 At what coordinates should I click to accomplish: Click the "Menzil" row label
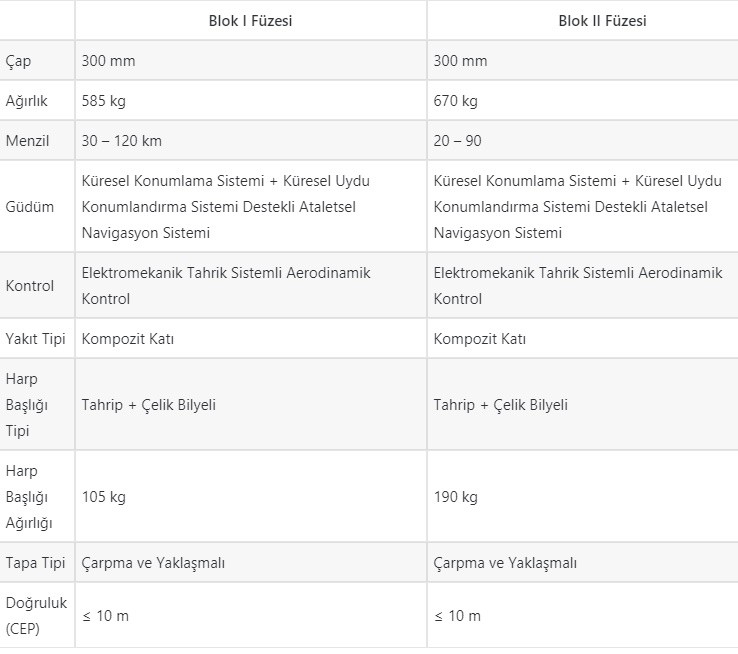coord(27,141)
